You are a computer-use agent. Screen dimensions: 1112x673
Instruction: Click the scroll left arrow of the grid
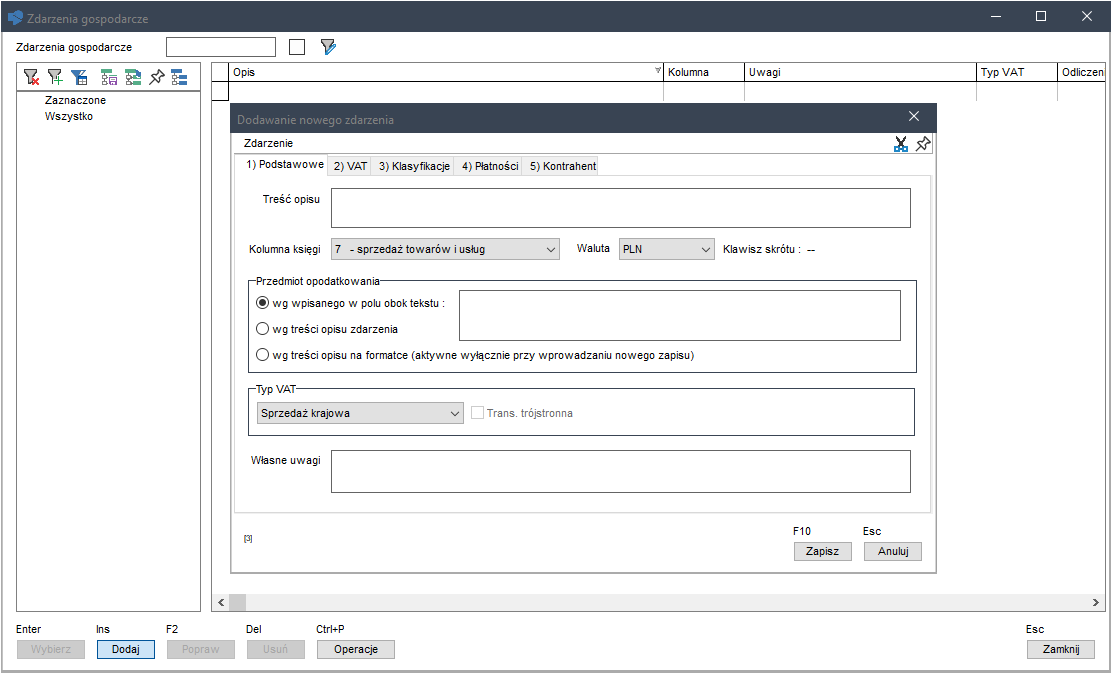click(x=221, y=602)
